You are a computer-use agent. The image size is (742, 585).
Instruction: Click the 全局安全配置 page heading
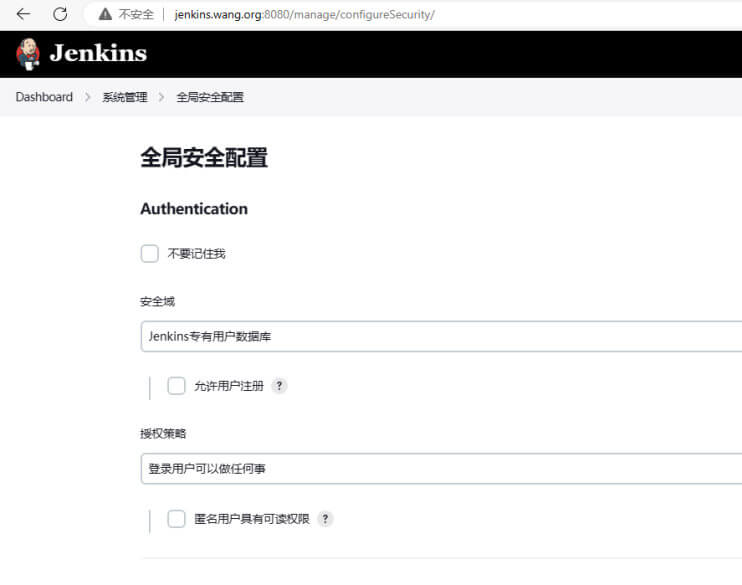point(204,157)
